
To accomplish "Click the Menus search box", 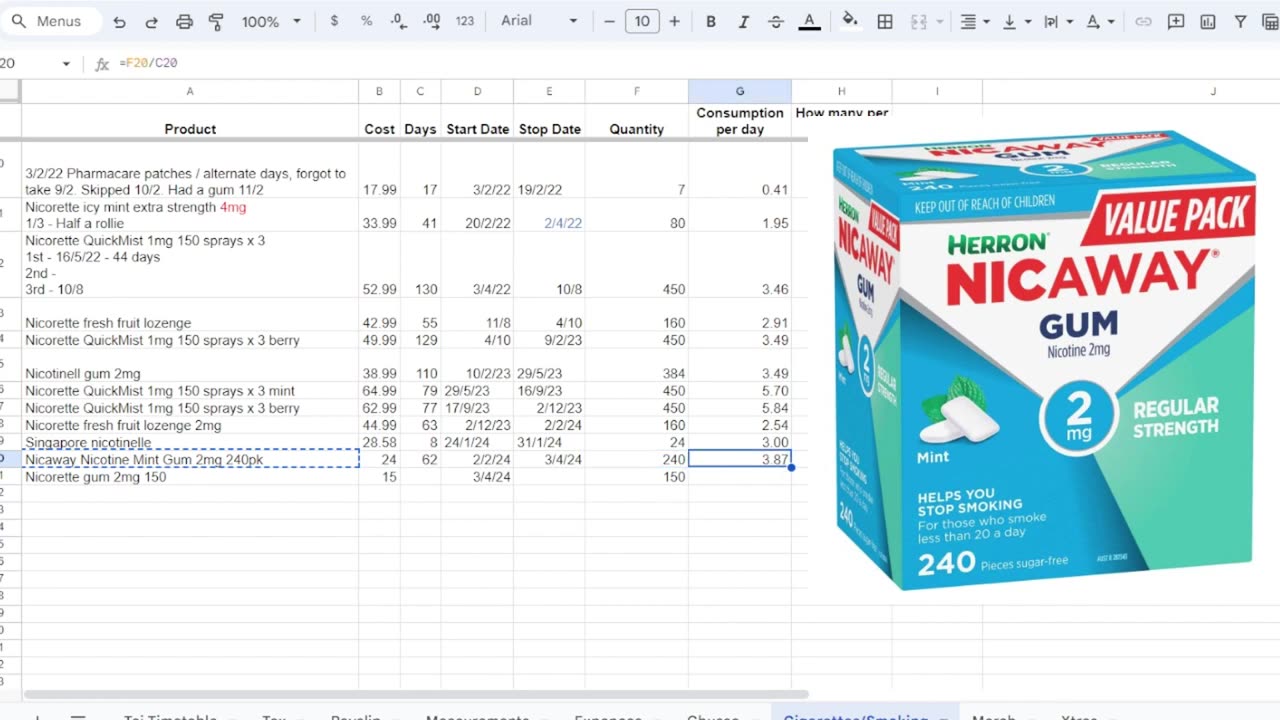I will click(x=50, y=21).
